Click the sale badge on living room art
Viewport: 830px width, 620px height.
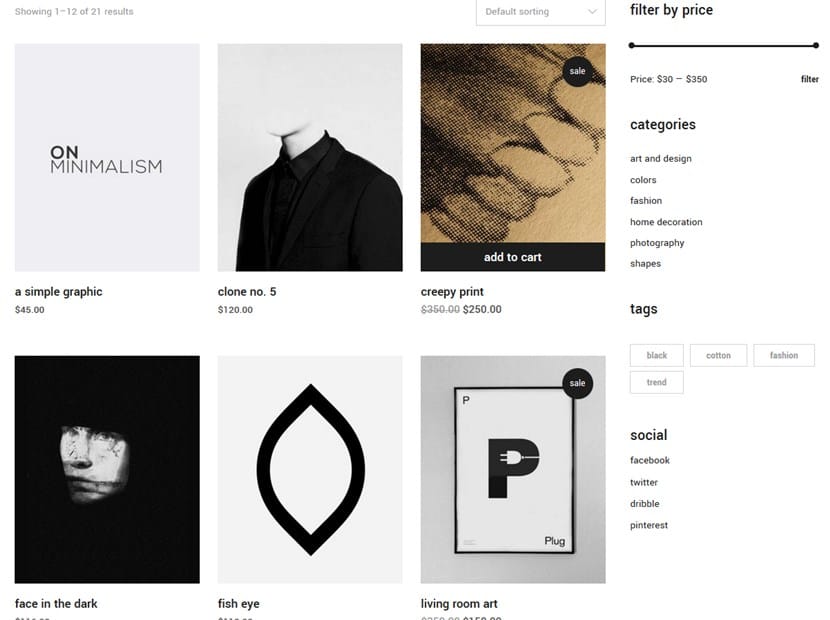pyautogui.click(x=578, y=383)
